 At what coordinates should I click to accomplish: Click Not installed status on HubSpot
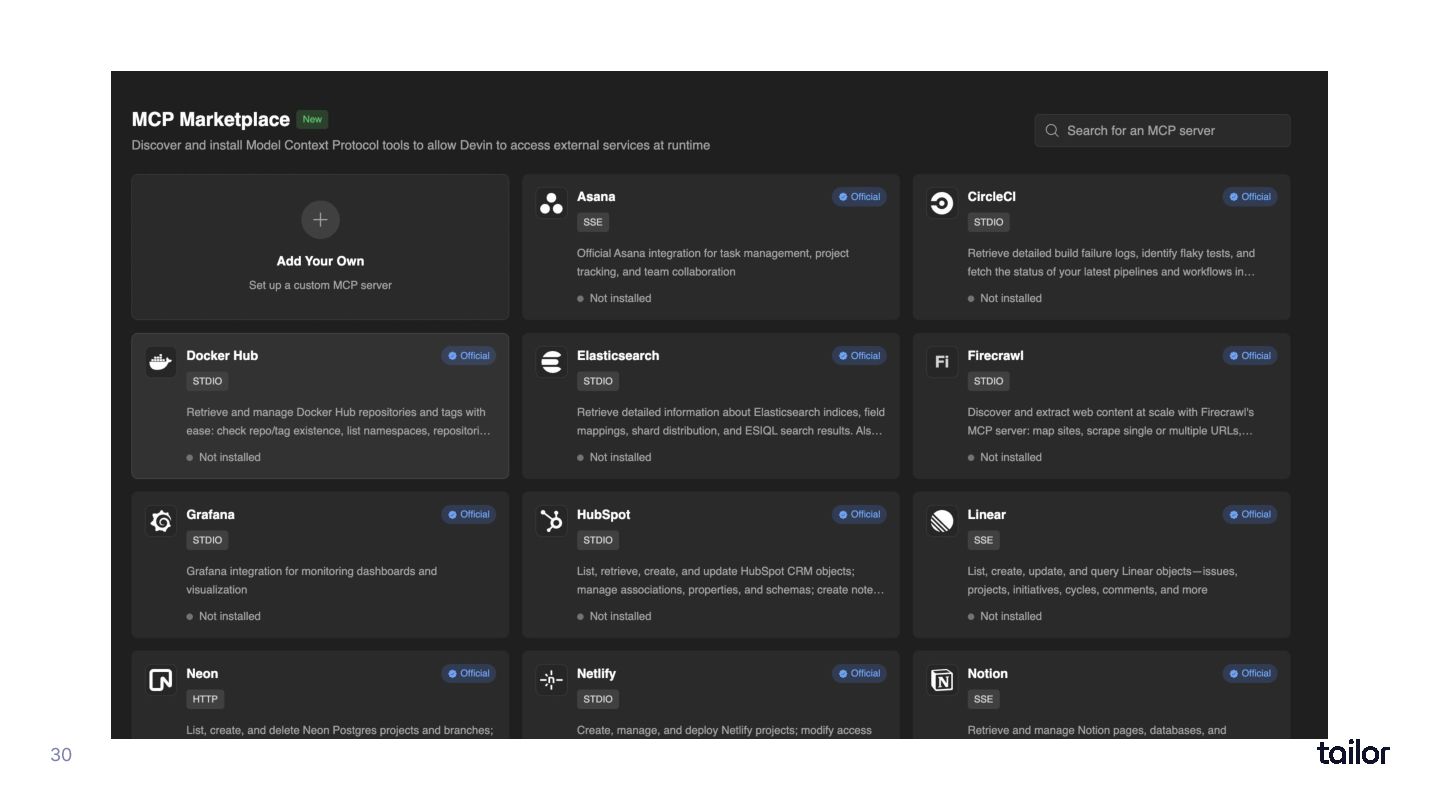point(614,616)
